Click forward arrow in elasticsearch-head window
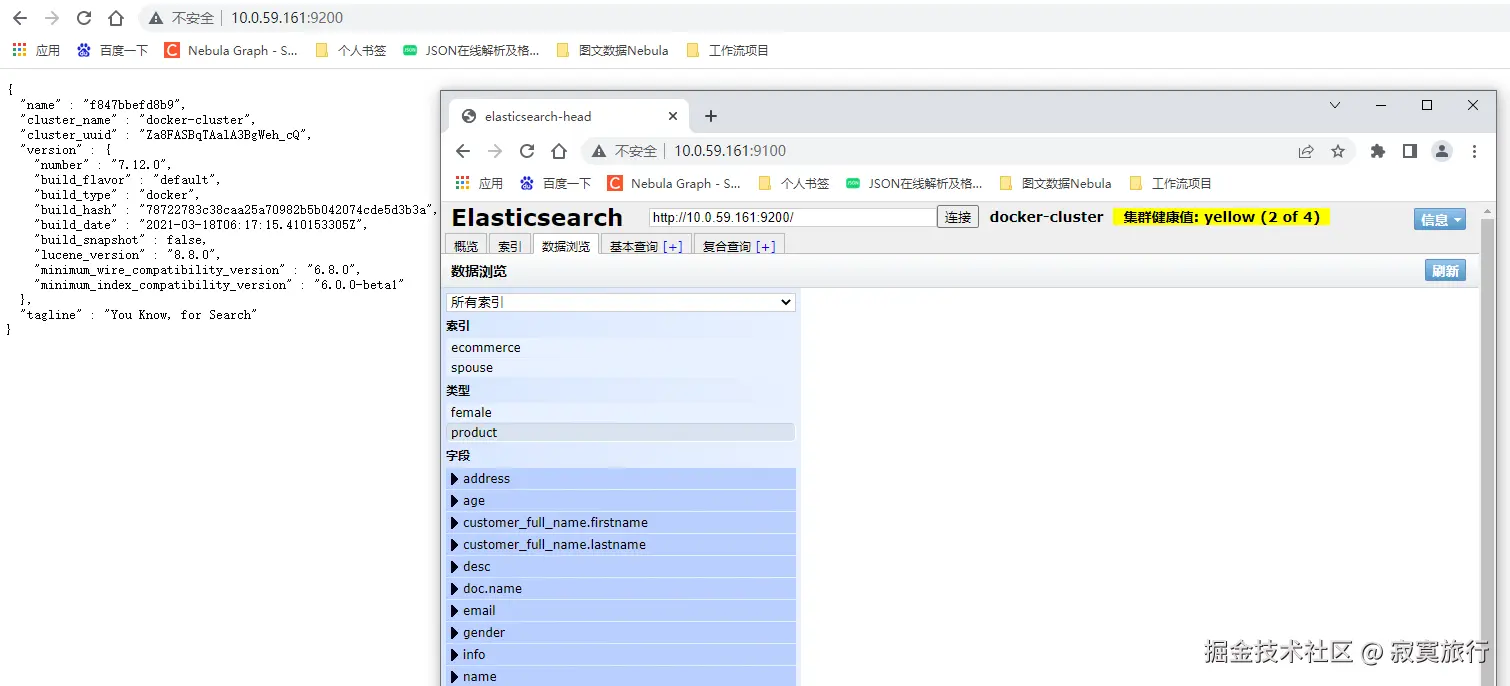Screen dimensions: 1510x686 [x=495, y=151]
